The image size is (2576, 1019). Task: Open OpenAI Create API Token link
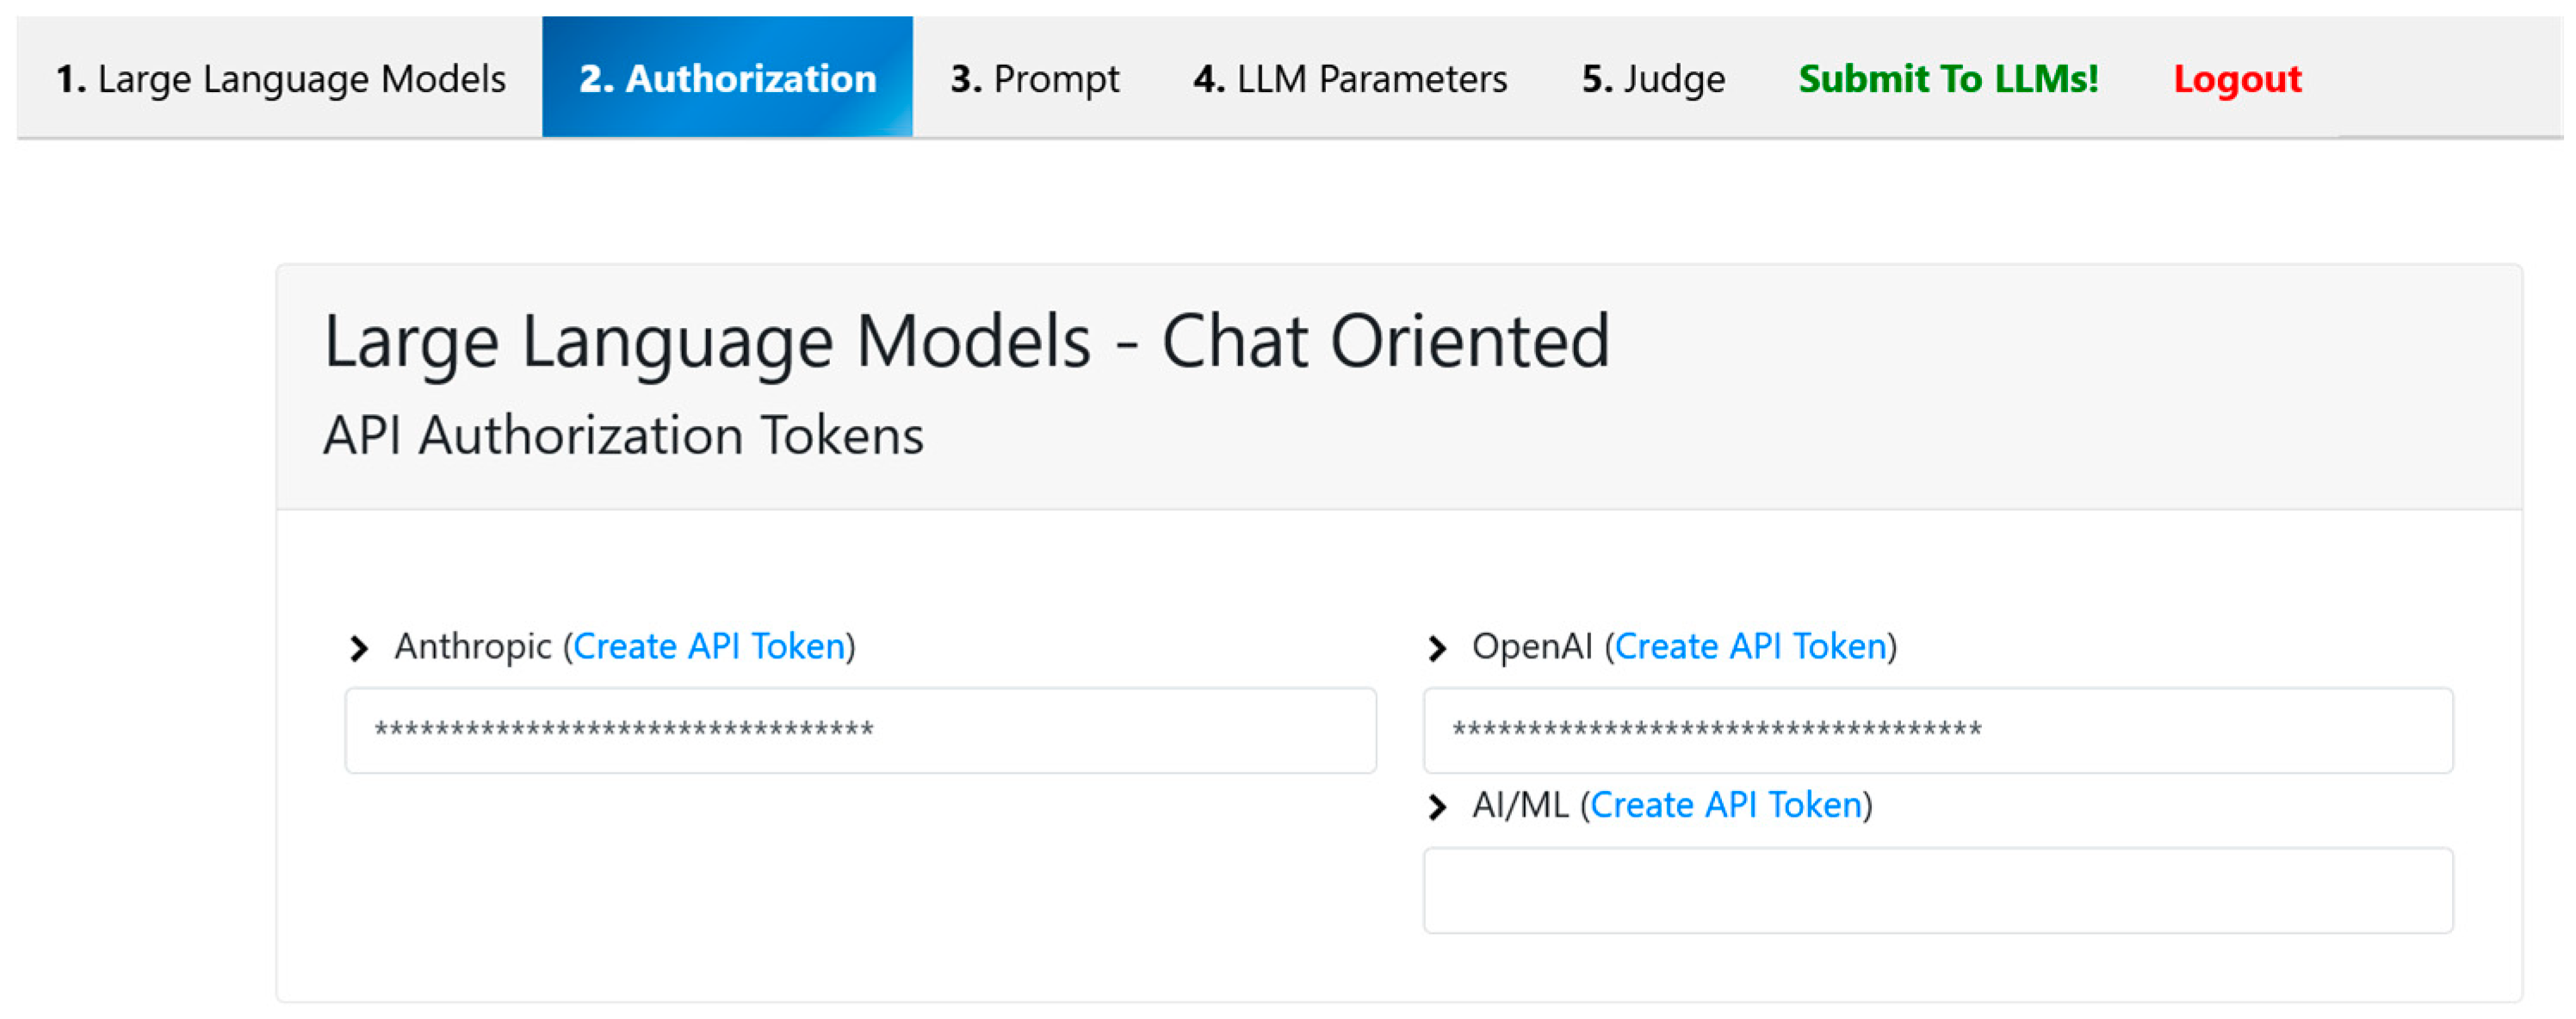pyautogui.click(x=1750, y=646)
